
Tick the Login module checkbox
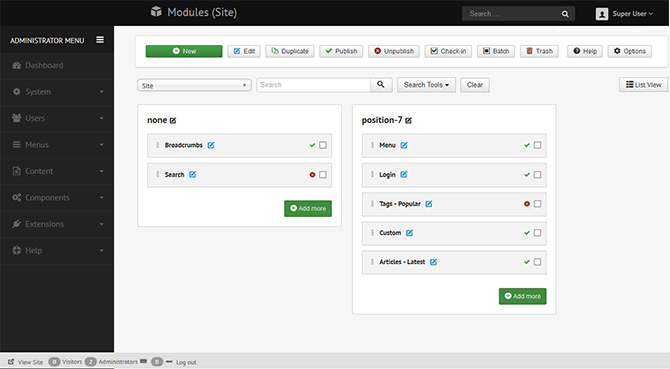538,175
